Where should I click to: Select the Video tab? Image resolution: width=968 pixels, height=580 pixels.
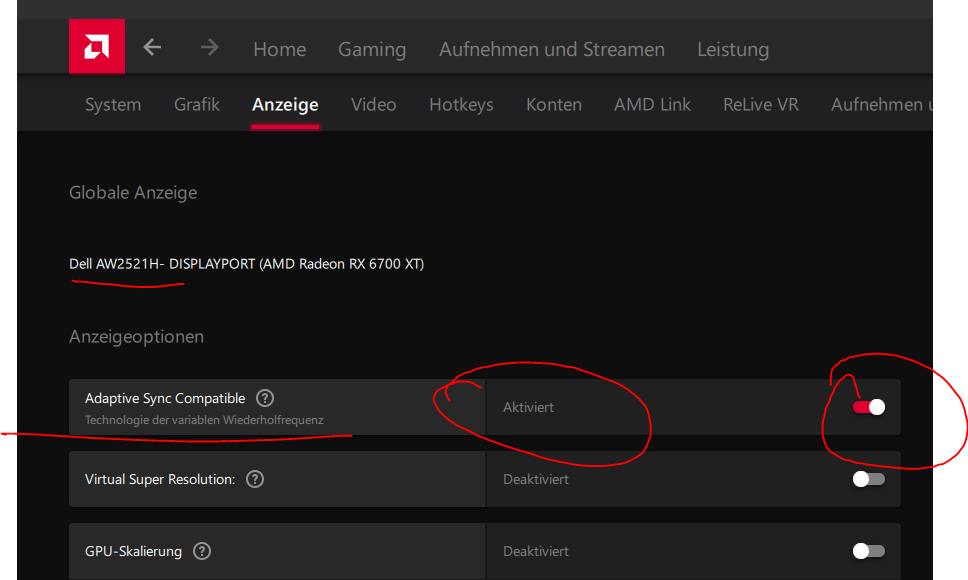(x=373, y=104)
